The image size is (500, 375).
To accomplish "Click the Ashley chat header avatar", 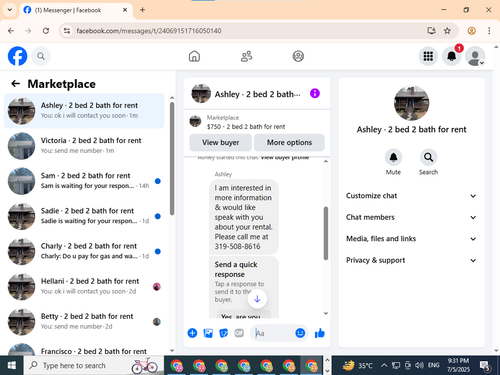I will (201, 94).
